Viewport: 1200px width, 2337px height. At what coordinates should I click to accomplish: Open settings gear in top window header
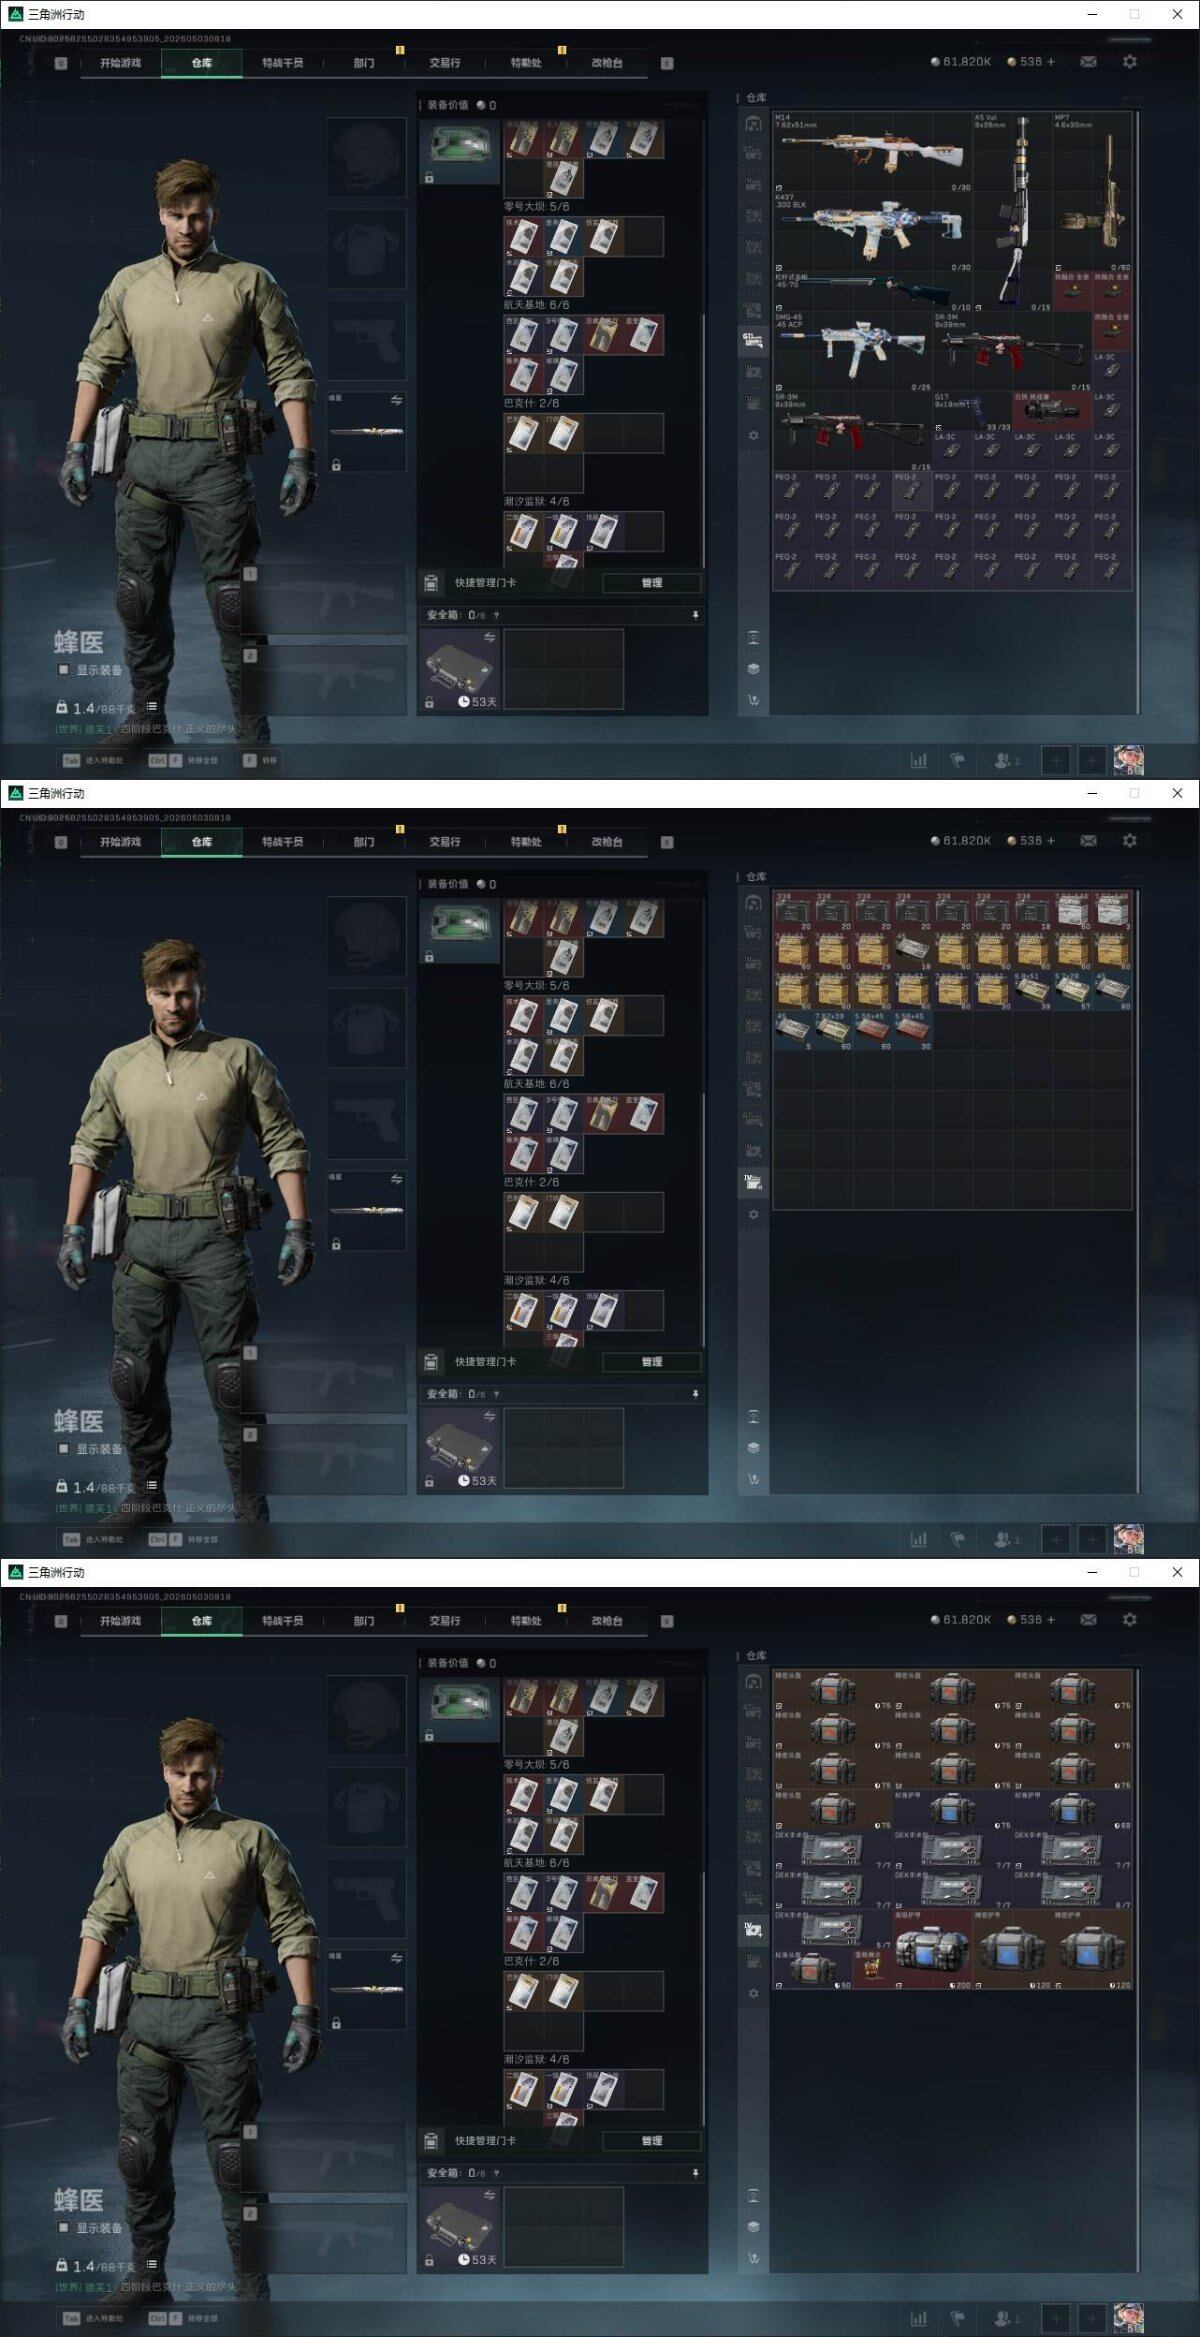click(1130, 62)
